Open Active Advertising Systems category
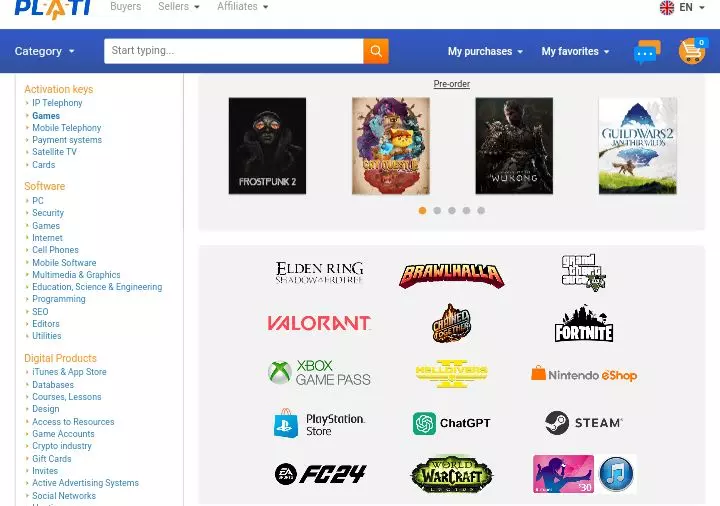Screen dimensions: 720x506 coord(85,483)
